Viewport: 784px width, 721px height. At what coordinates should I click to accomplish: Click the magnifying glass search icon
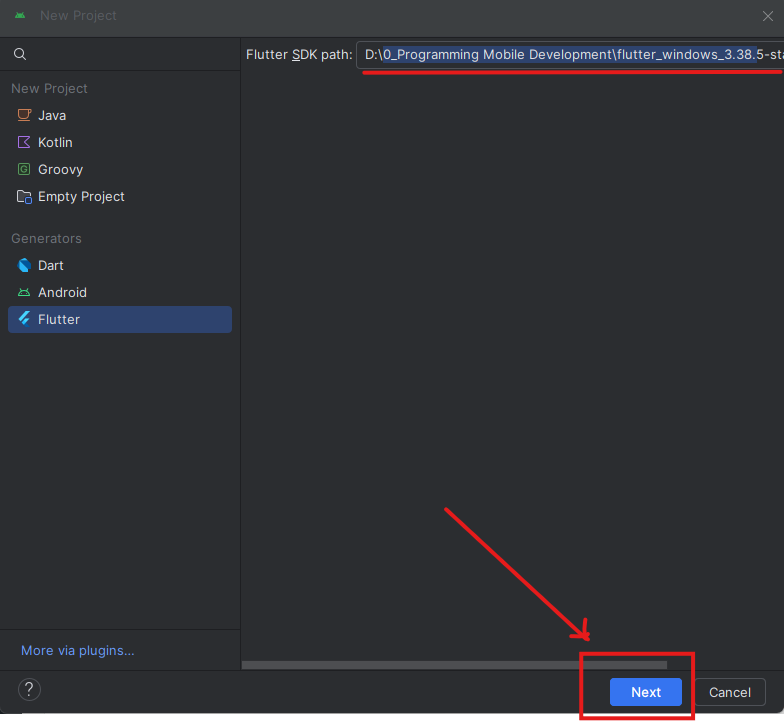coord(20,54)
